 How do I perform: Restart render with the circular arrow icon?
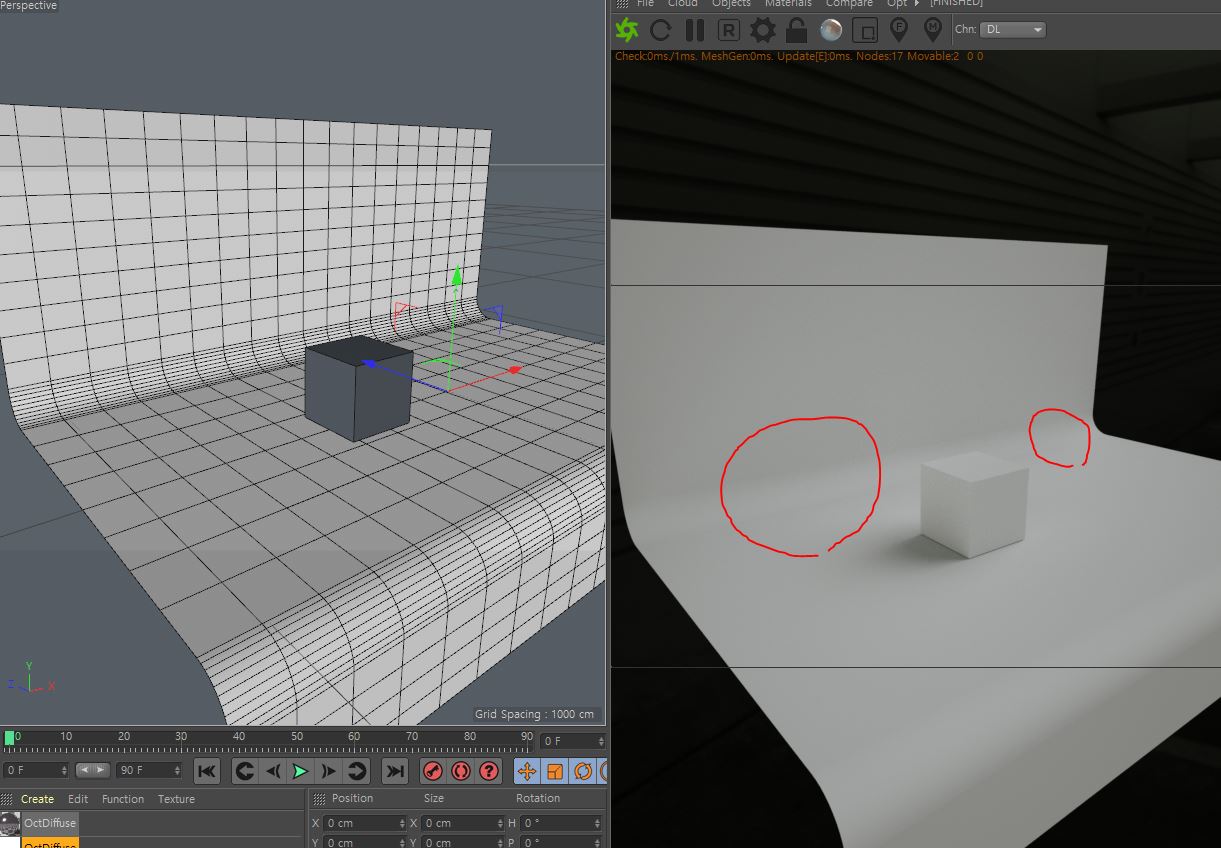pos(660,30)
